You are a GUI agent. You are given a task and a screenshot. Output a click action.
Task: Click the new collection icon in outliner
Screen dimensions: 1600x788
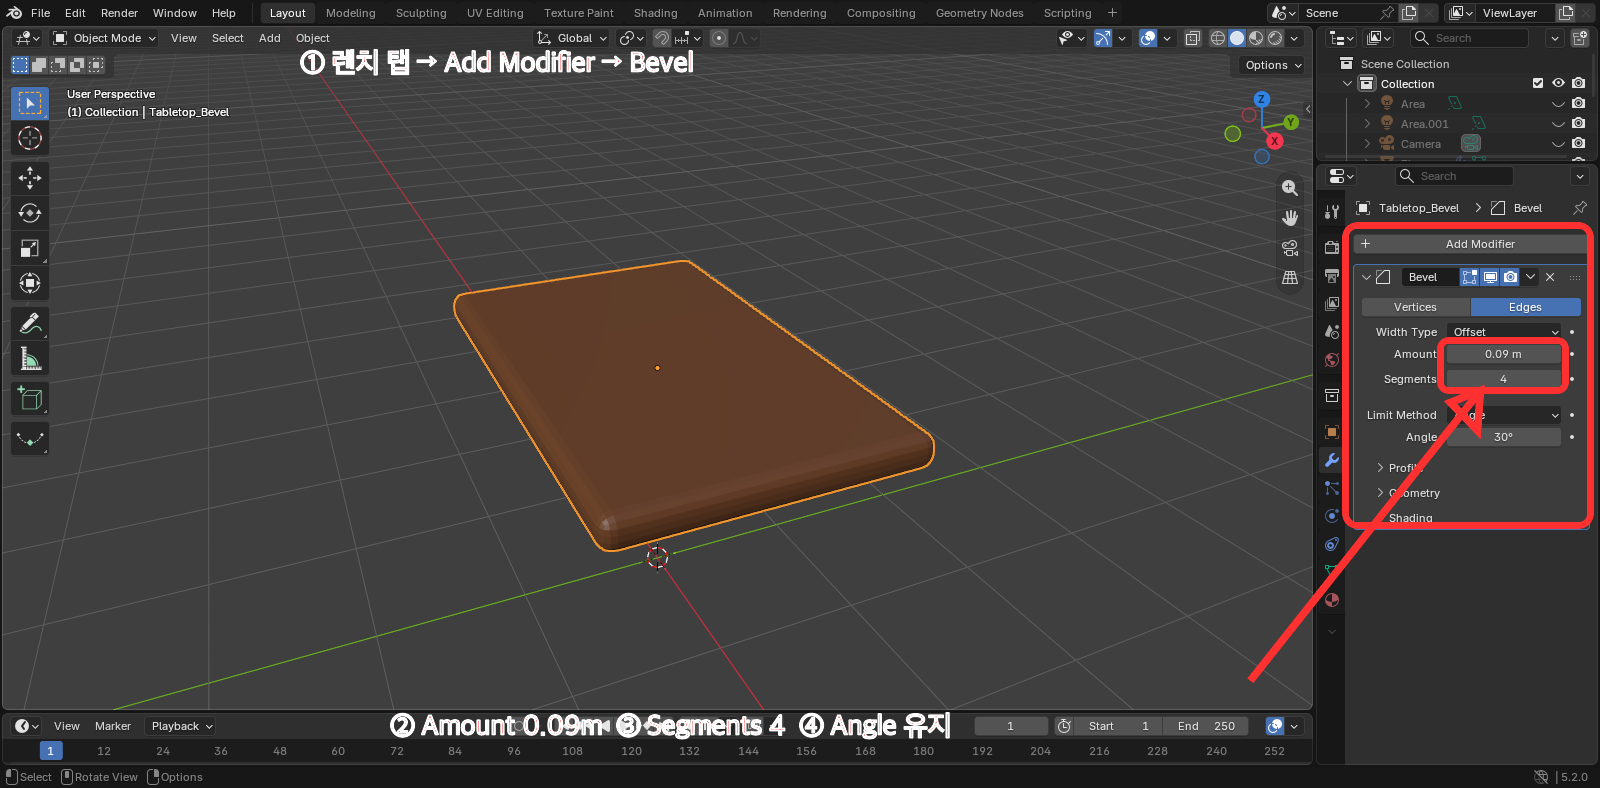click(x=1580, y=38)
